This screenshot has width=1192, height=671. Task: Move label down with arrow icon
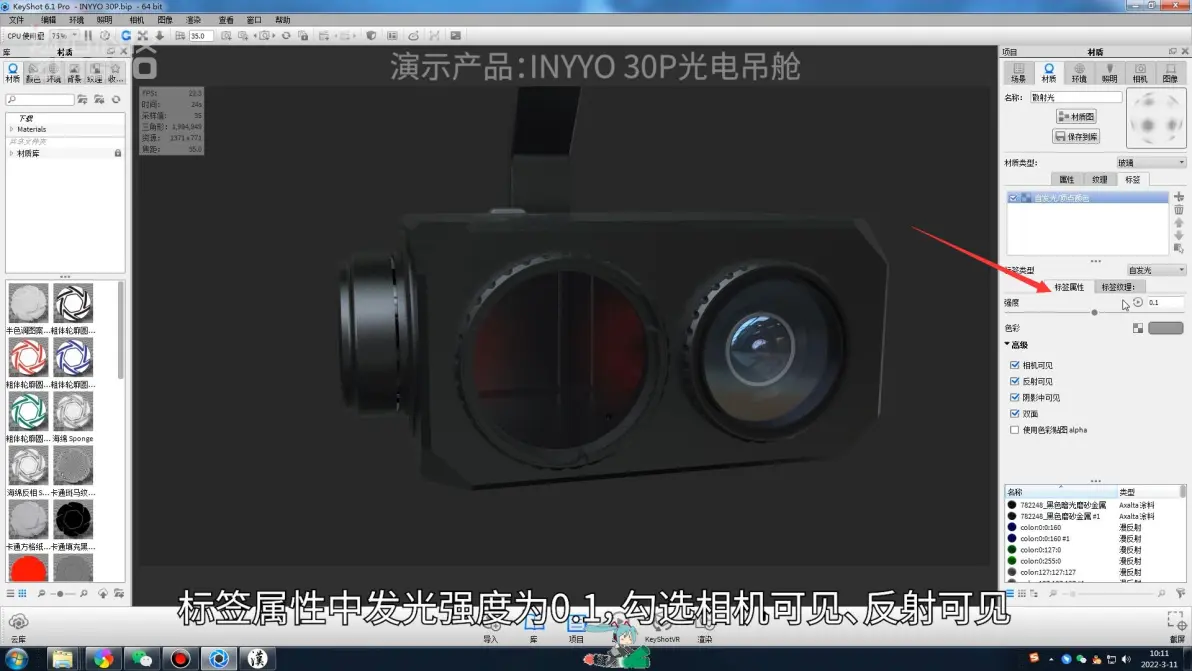click(x=1178, y=236)
